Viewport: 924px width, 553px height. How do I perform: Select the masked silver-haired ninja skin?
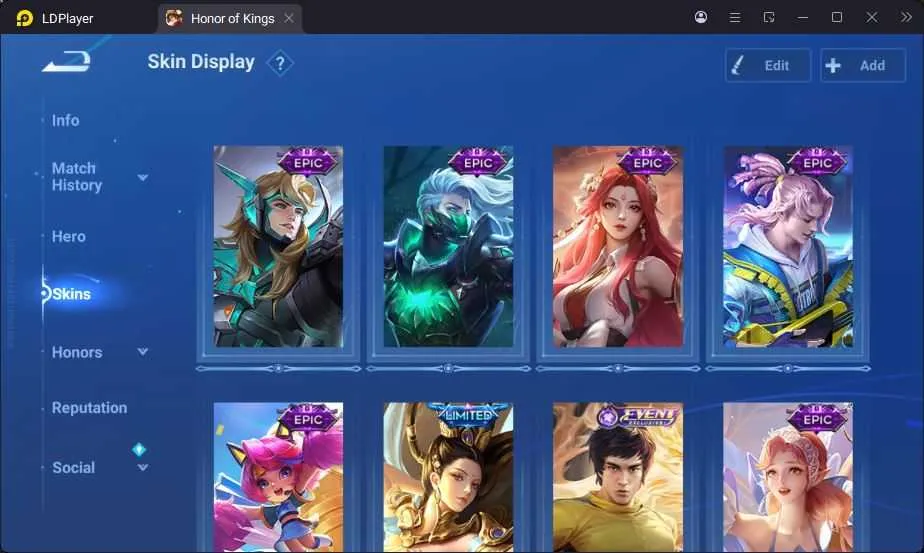[x=448, y=246]
